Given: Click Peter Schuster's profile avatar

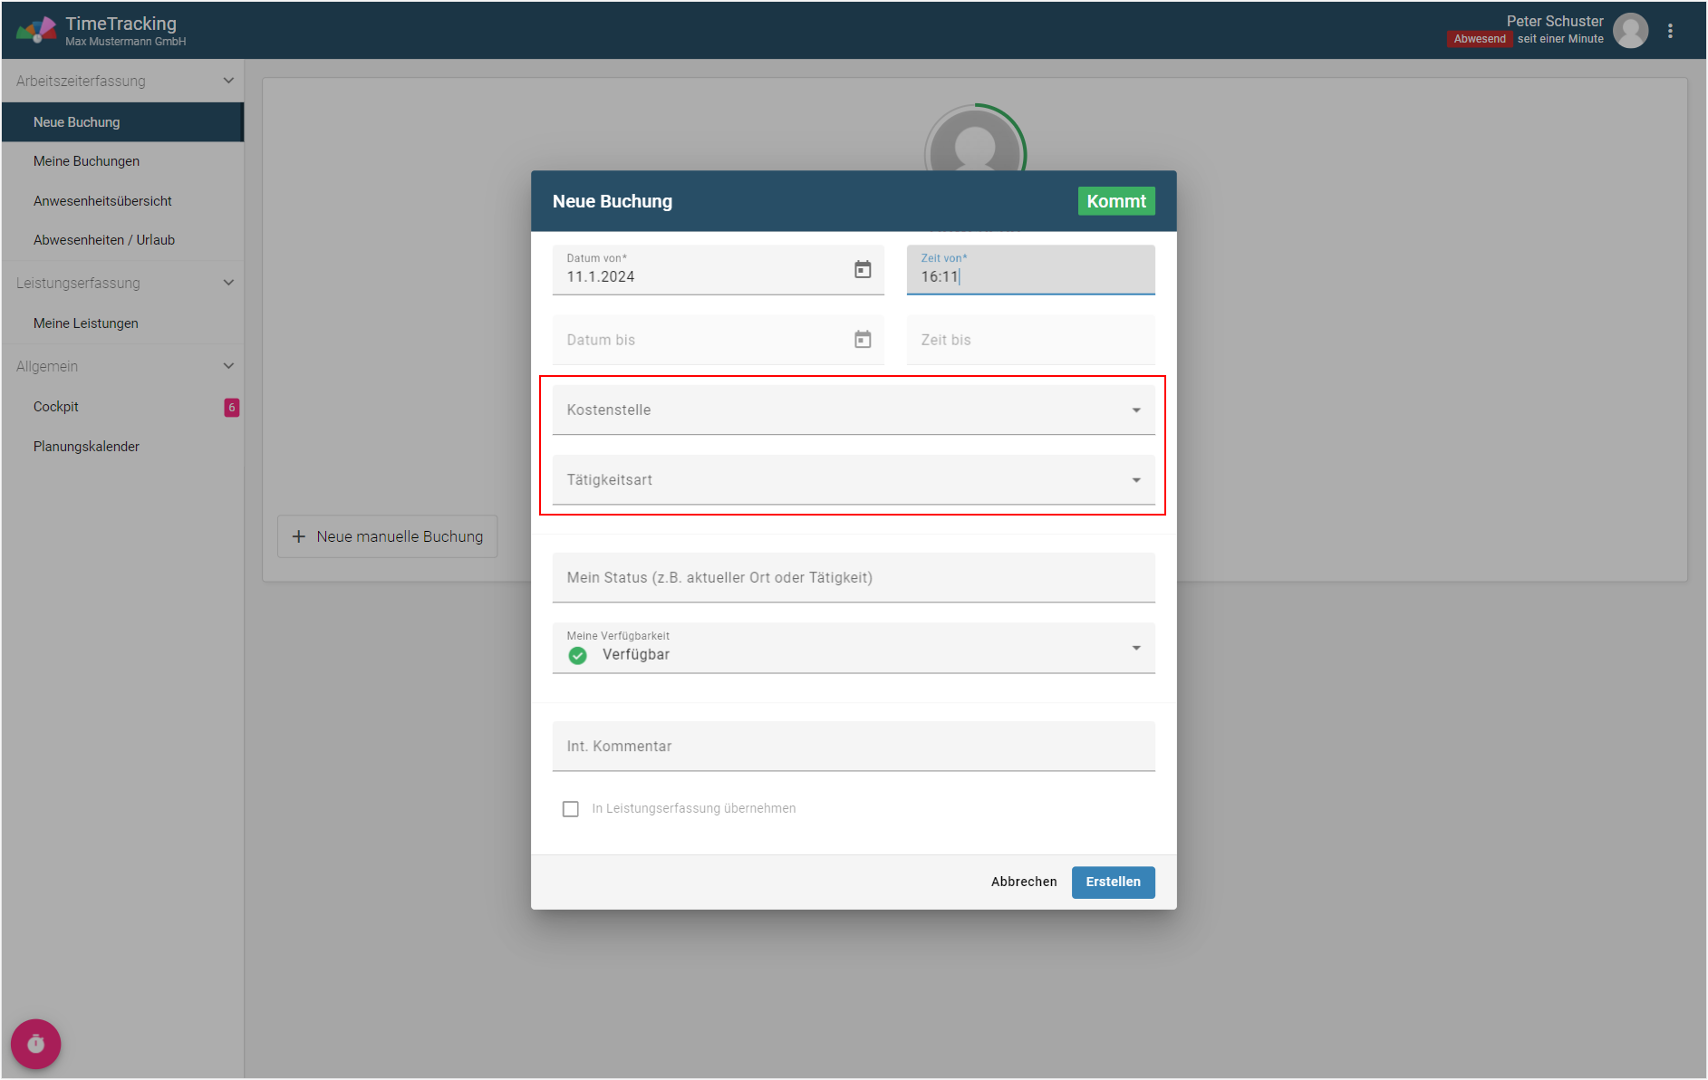Looking at the screenshot, I should [x=1630, y=31].
